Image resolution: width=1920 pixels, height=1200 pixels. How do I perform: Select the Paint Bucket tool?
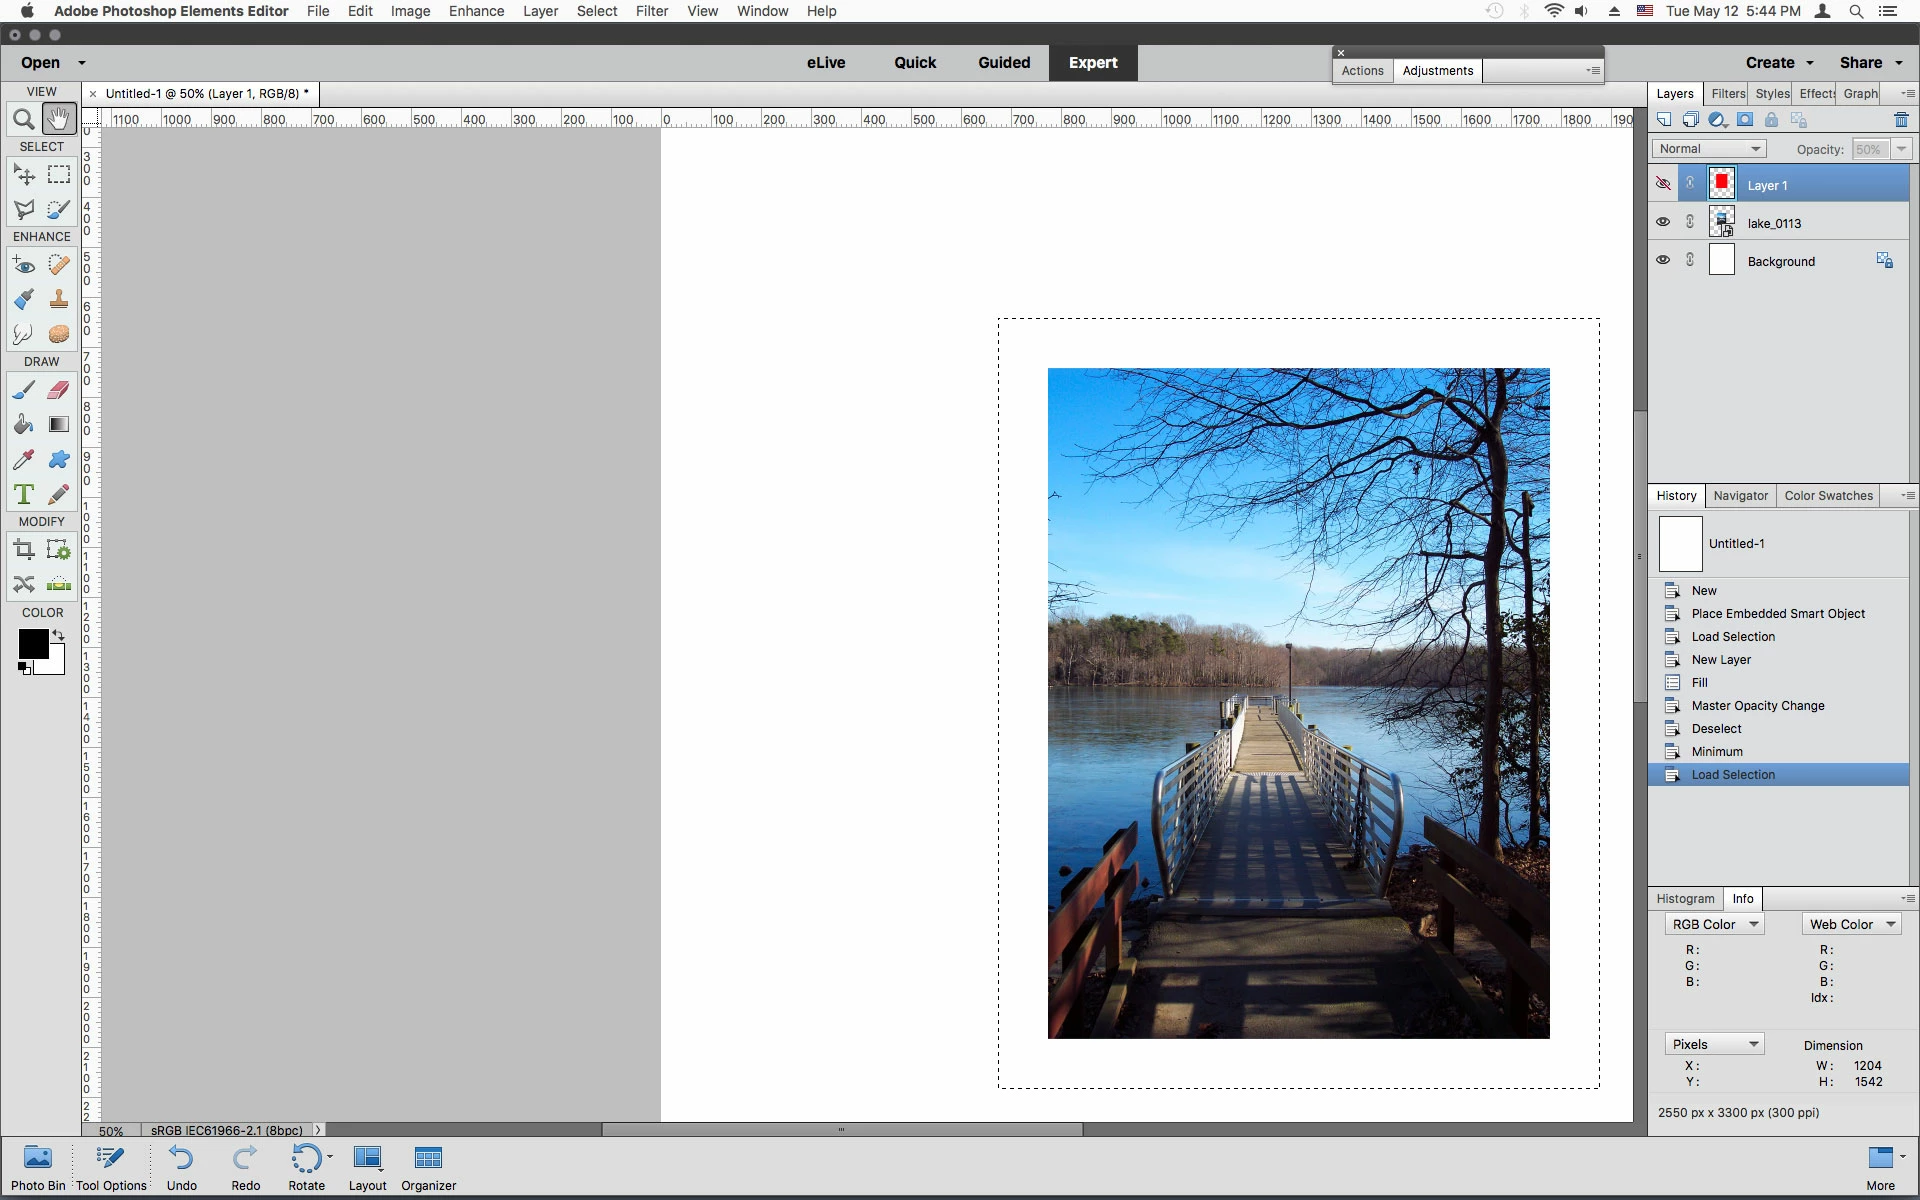(24, 425)
